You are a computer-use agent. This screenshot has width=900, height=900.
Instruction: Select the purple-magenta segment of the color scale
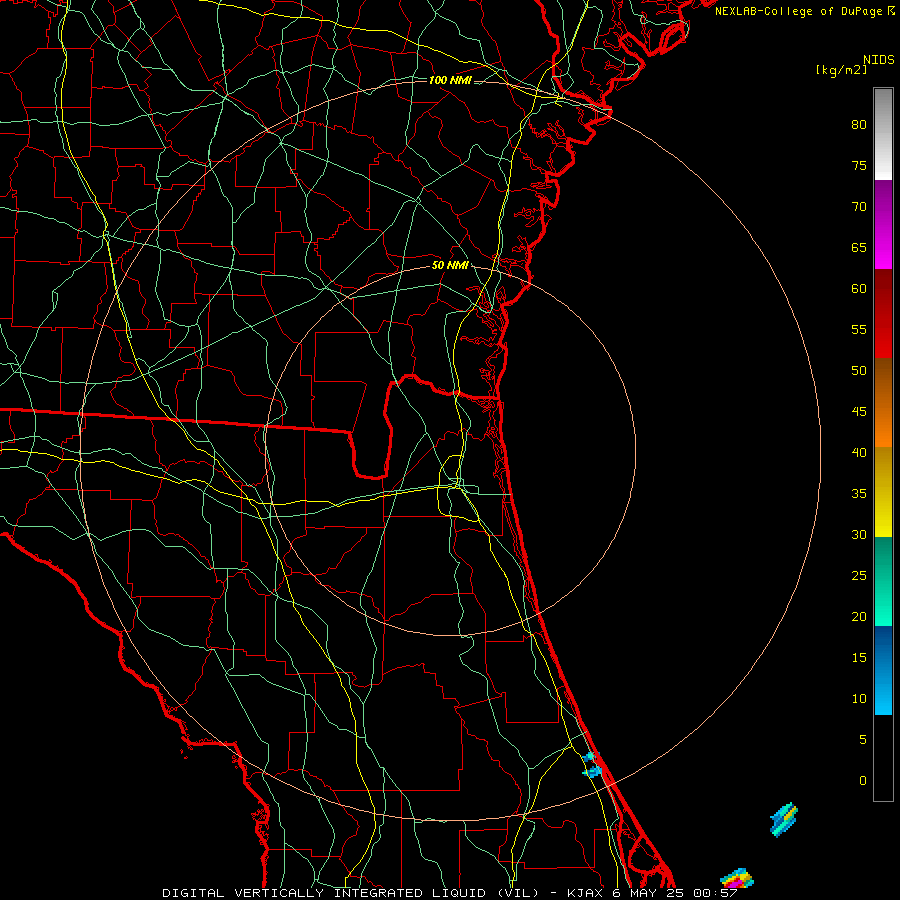point(883,224)
